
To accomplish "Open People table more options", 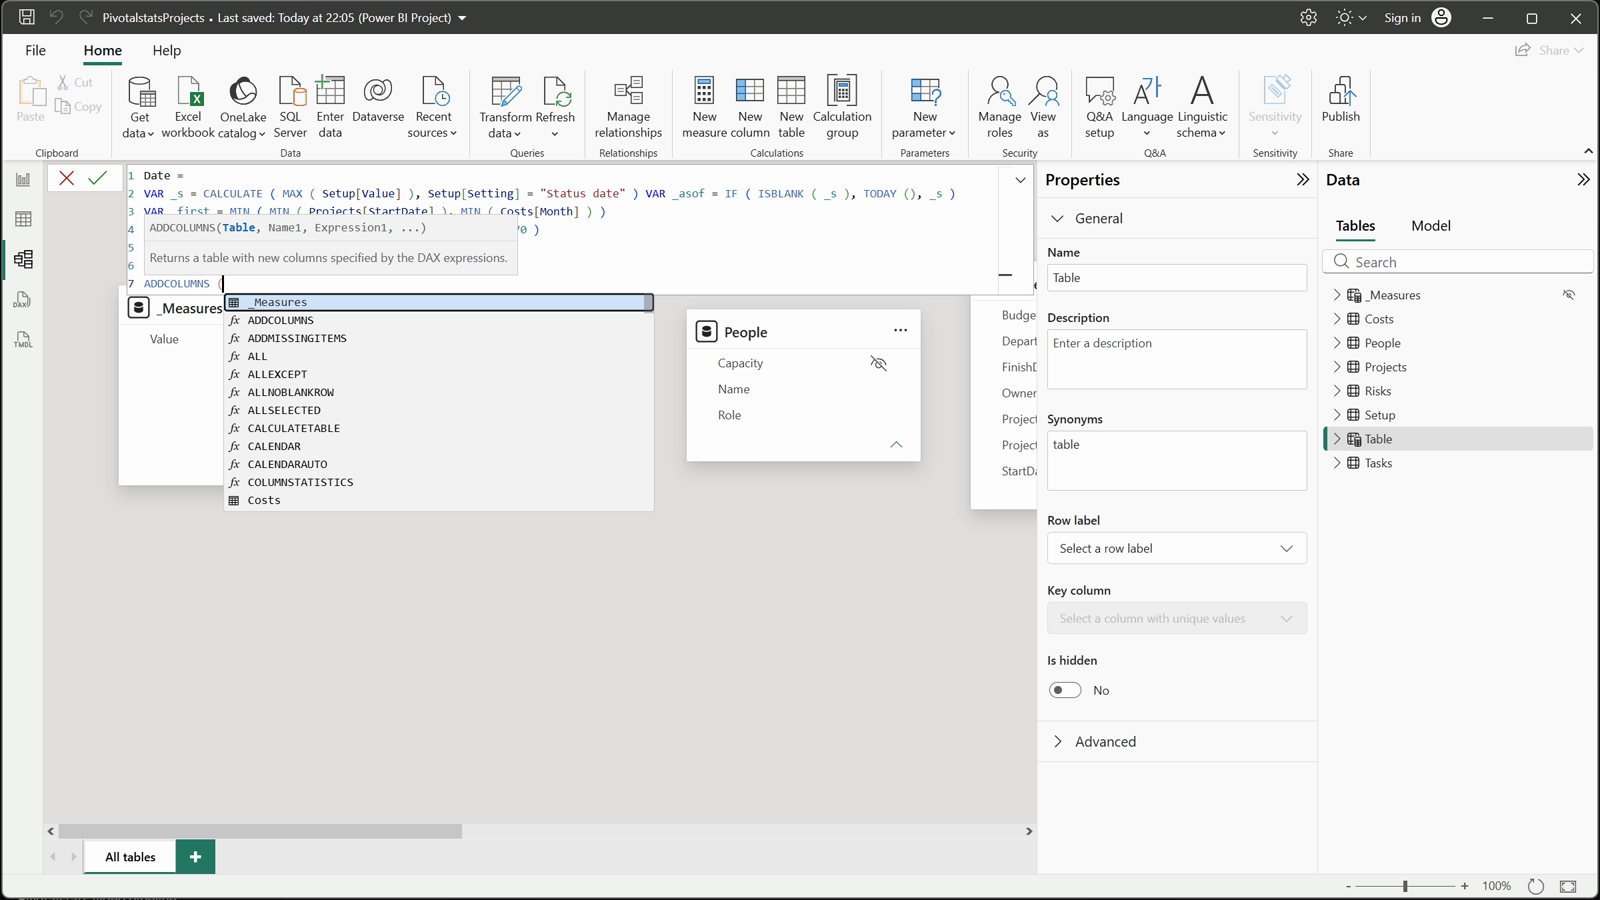I will 900,331.
